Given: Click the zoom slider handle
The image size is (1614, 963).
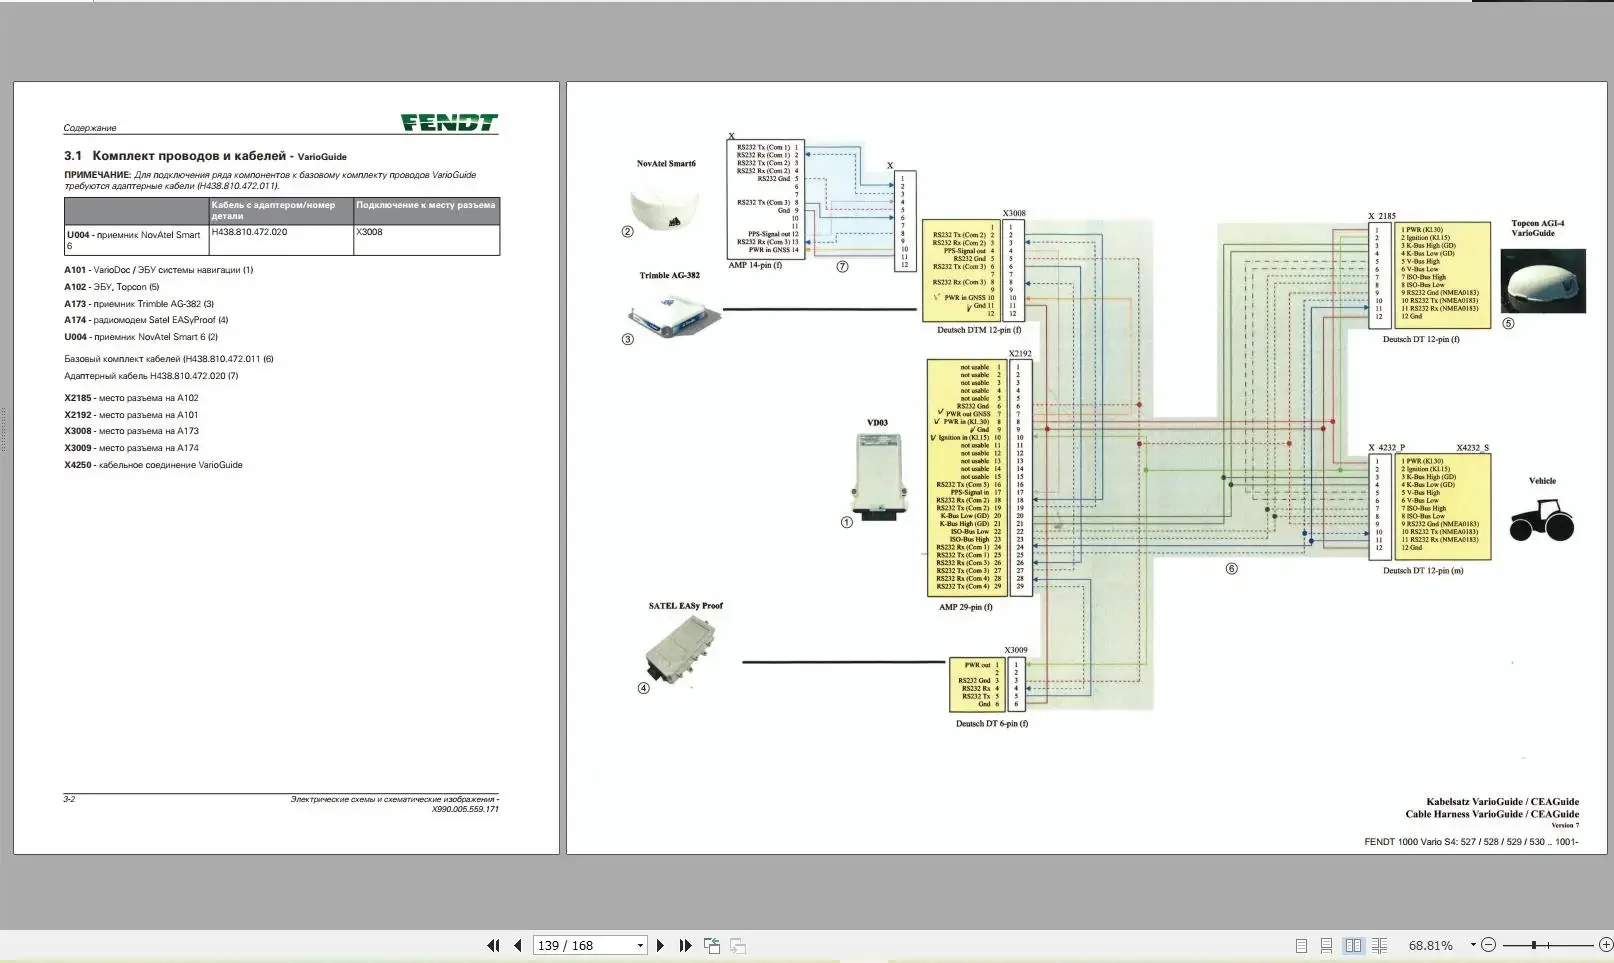Looking at the screenshot, I should coord(1533,945).
